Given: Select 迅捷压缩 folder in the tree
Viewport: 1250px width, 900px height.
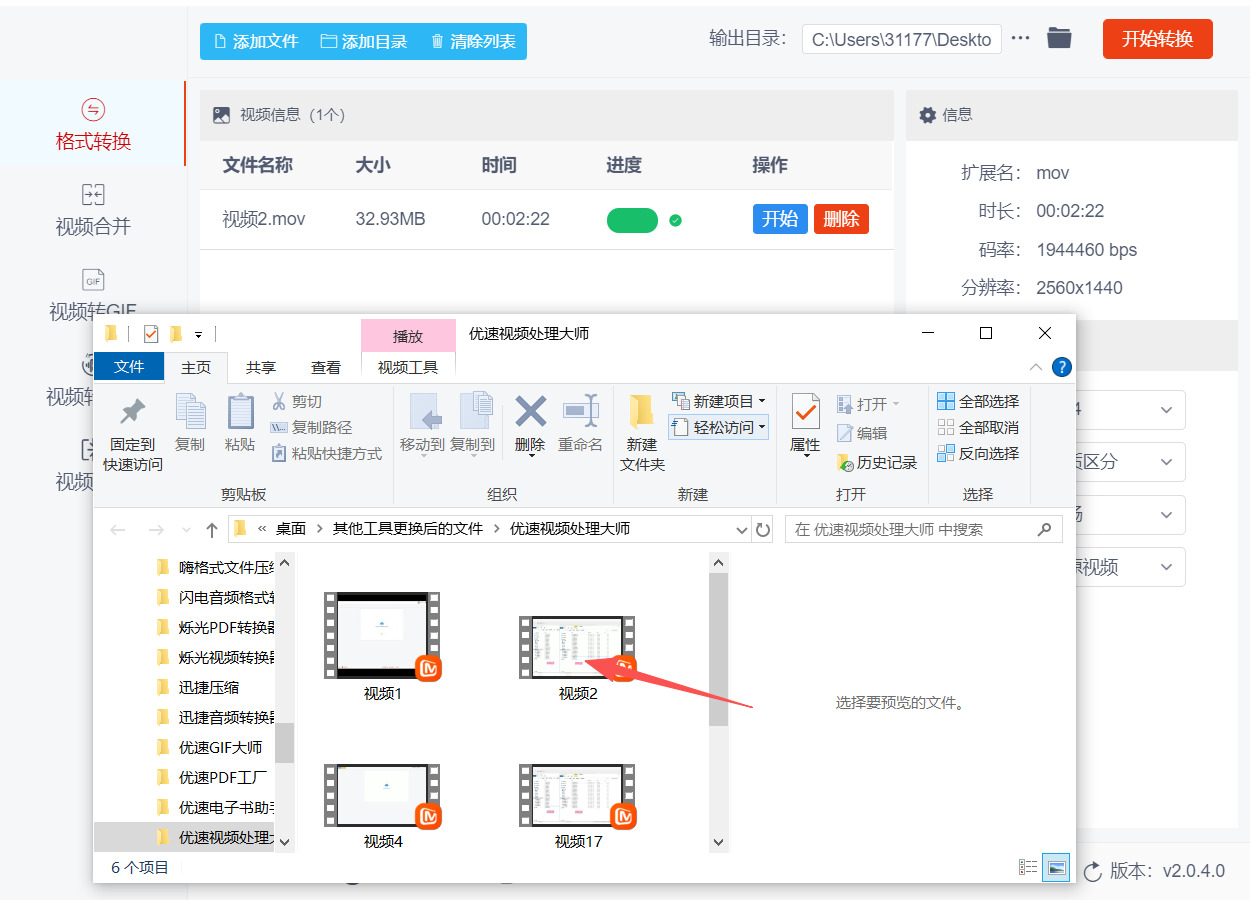Looking at the screenshot, I should [208, 687].
